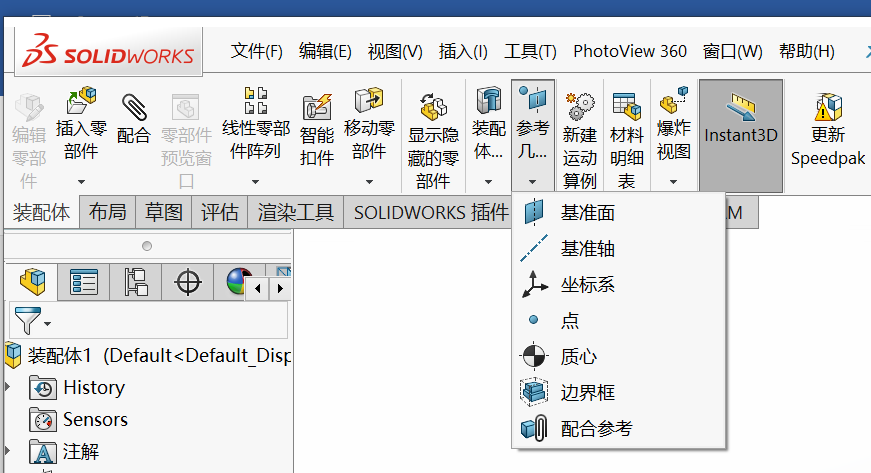The height and width of the screenshot is (473, 871).
Task: Open filter funnel dropdown arrow
Action: 48,324
